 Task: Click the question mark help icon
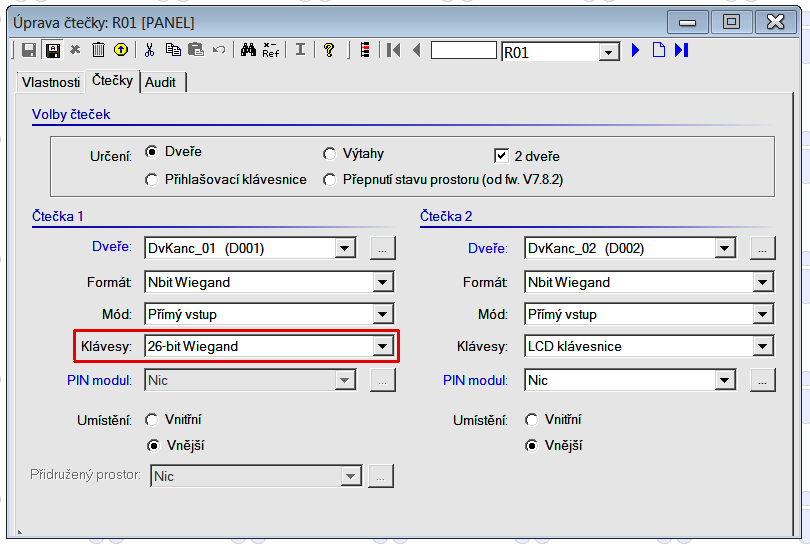click(x=328, y=50)
